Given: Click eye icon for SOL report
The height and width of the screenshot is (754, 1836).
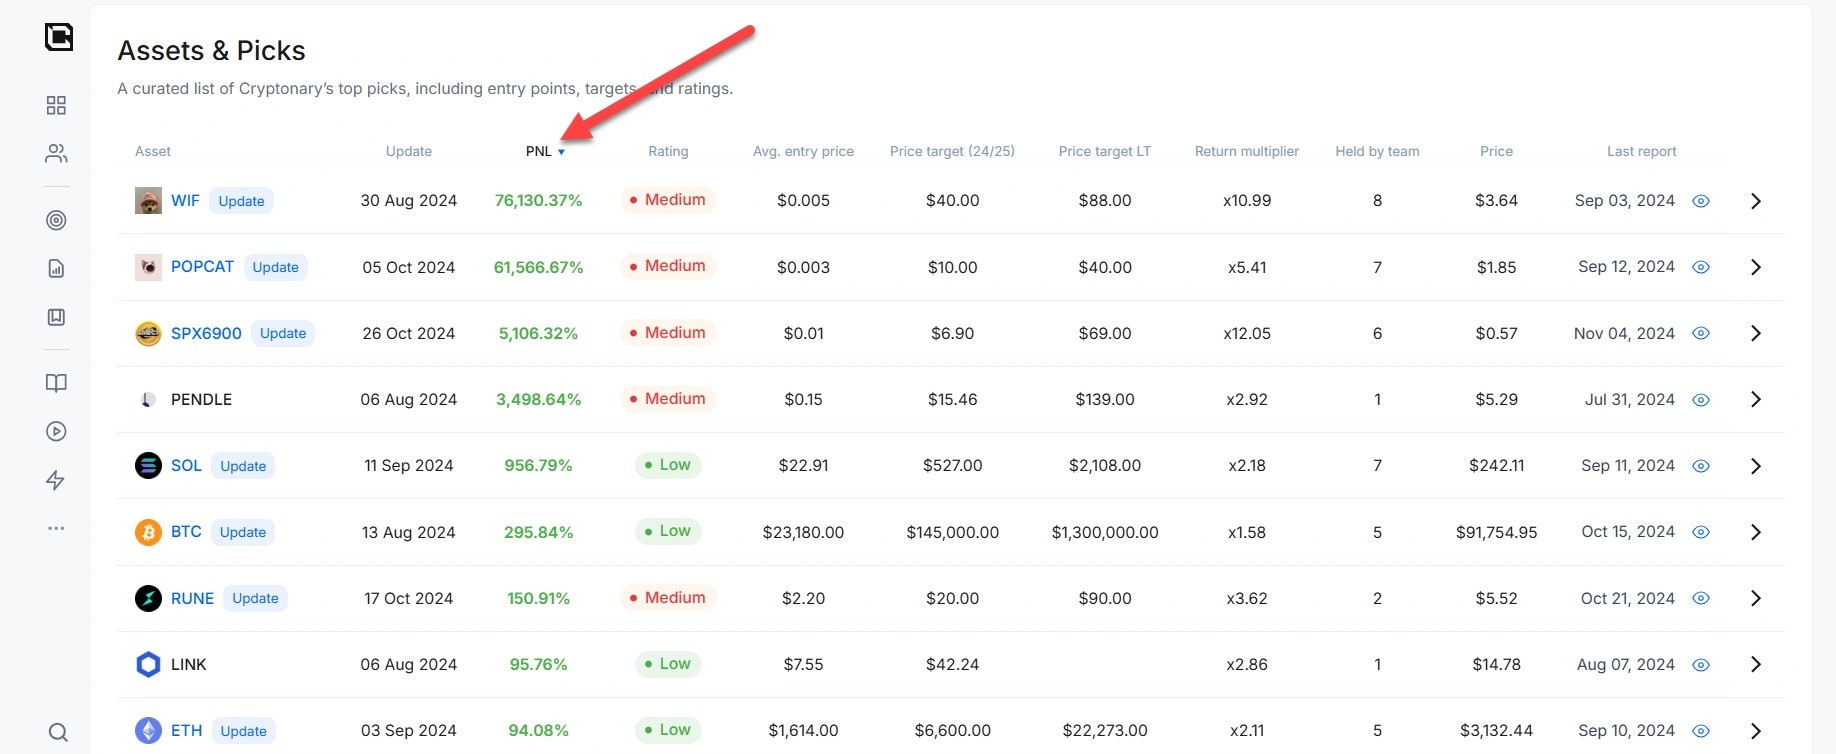Looking at the screenshot, I should pyautogui.click(x=1700, y=466).
